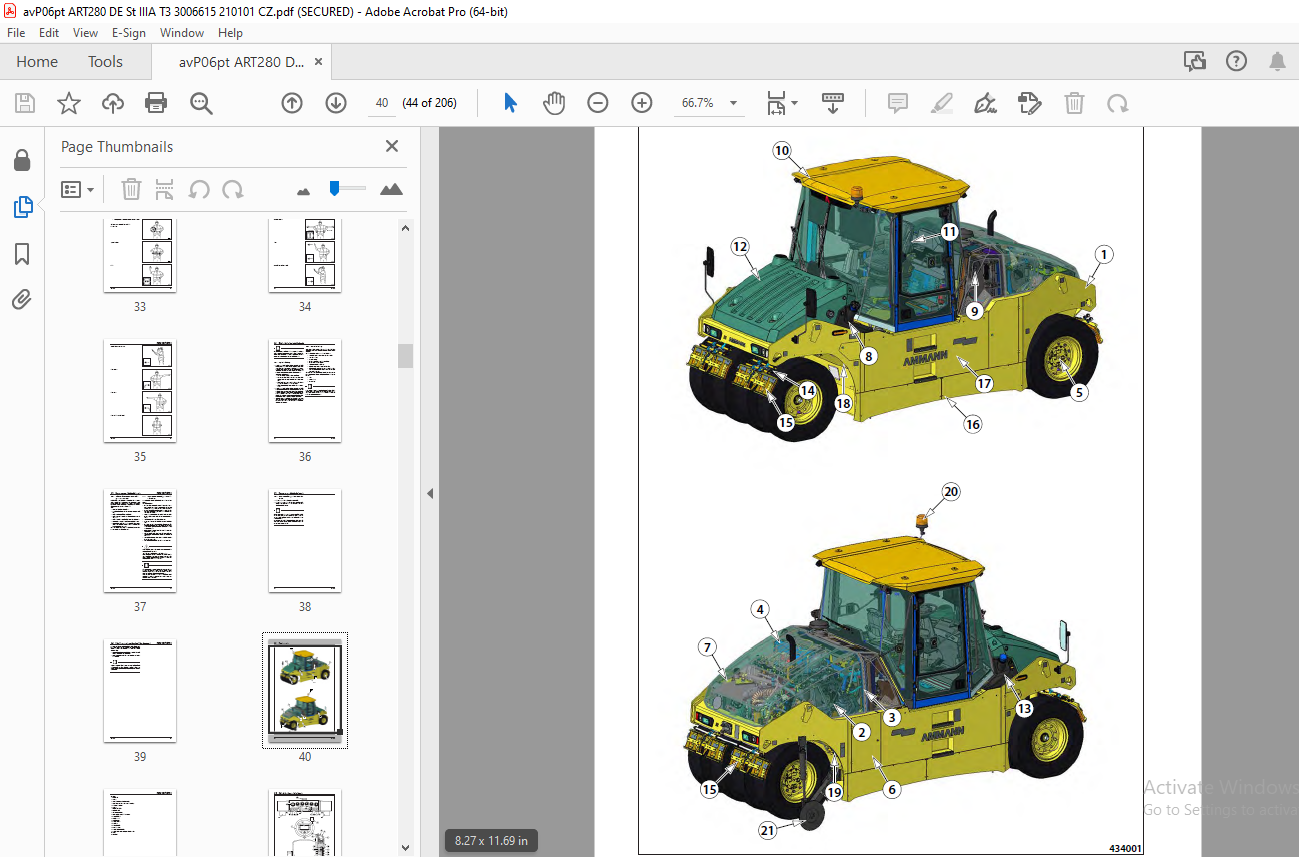Add bookmark using the star icon
The image size is (1299, 857).
click(68, 103)
